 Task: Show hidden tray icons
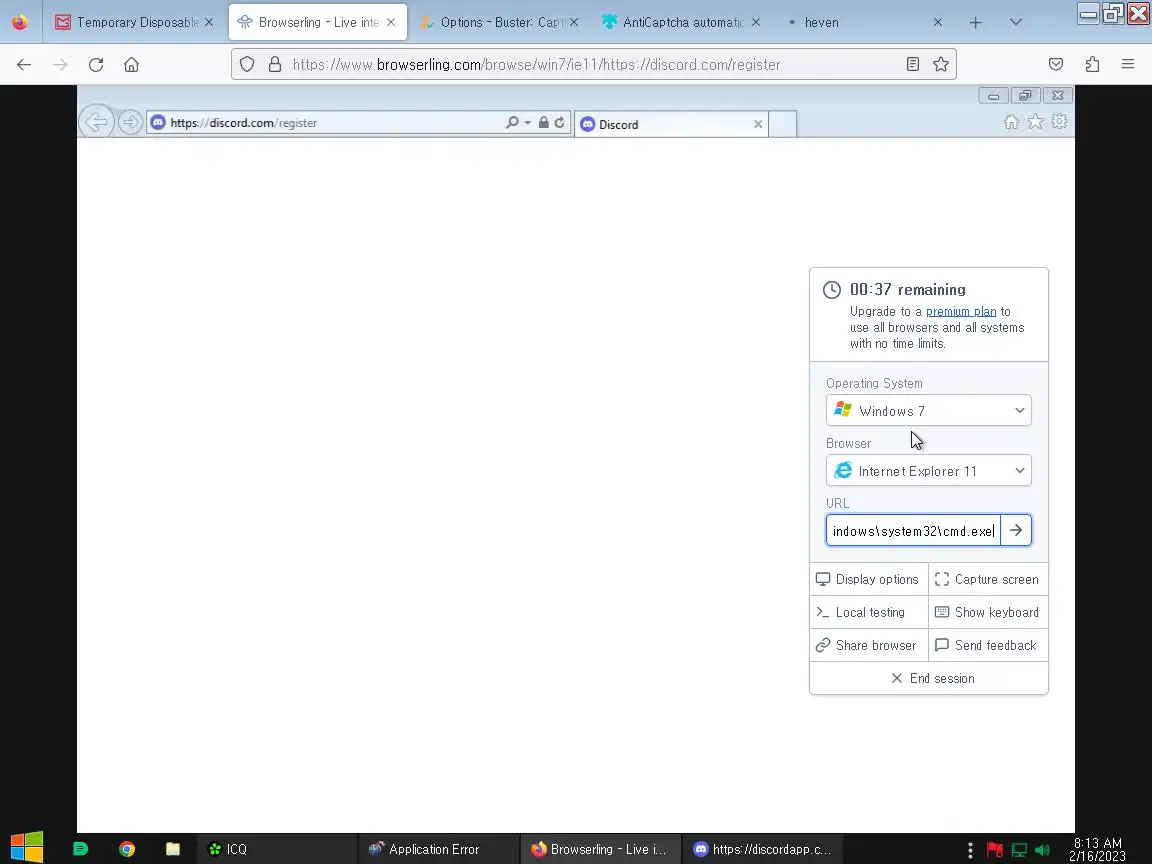971,850
